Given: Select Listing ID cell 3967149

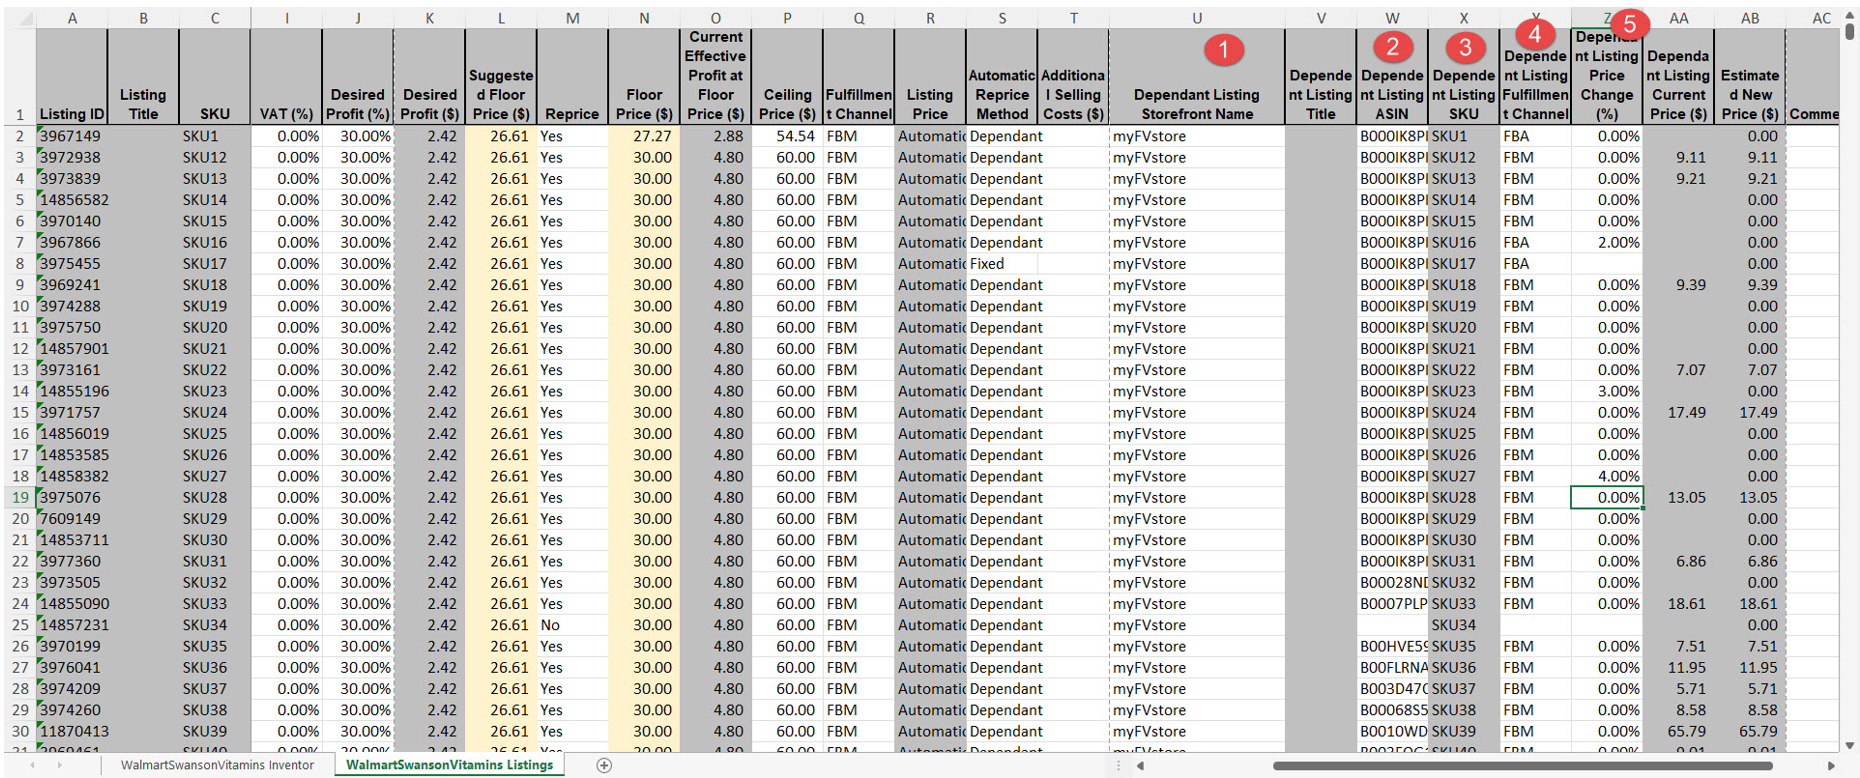Looking at the screenshot, I should click(x=72, y=136).
